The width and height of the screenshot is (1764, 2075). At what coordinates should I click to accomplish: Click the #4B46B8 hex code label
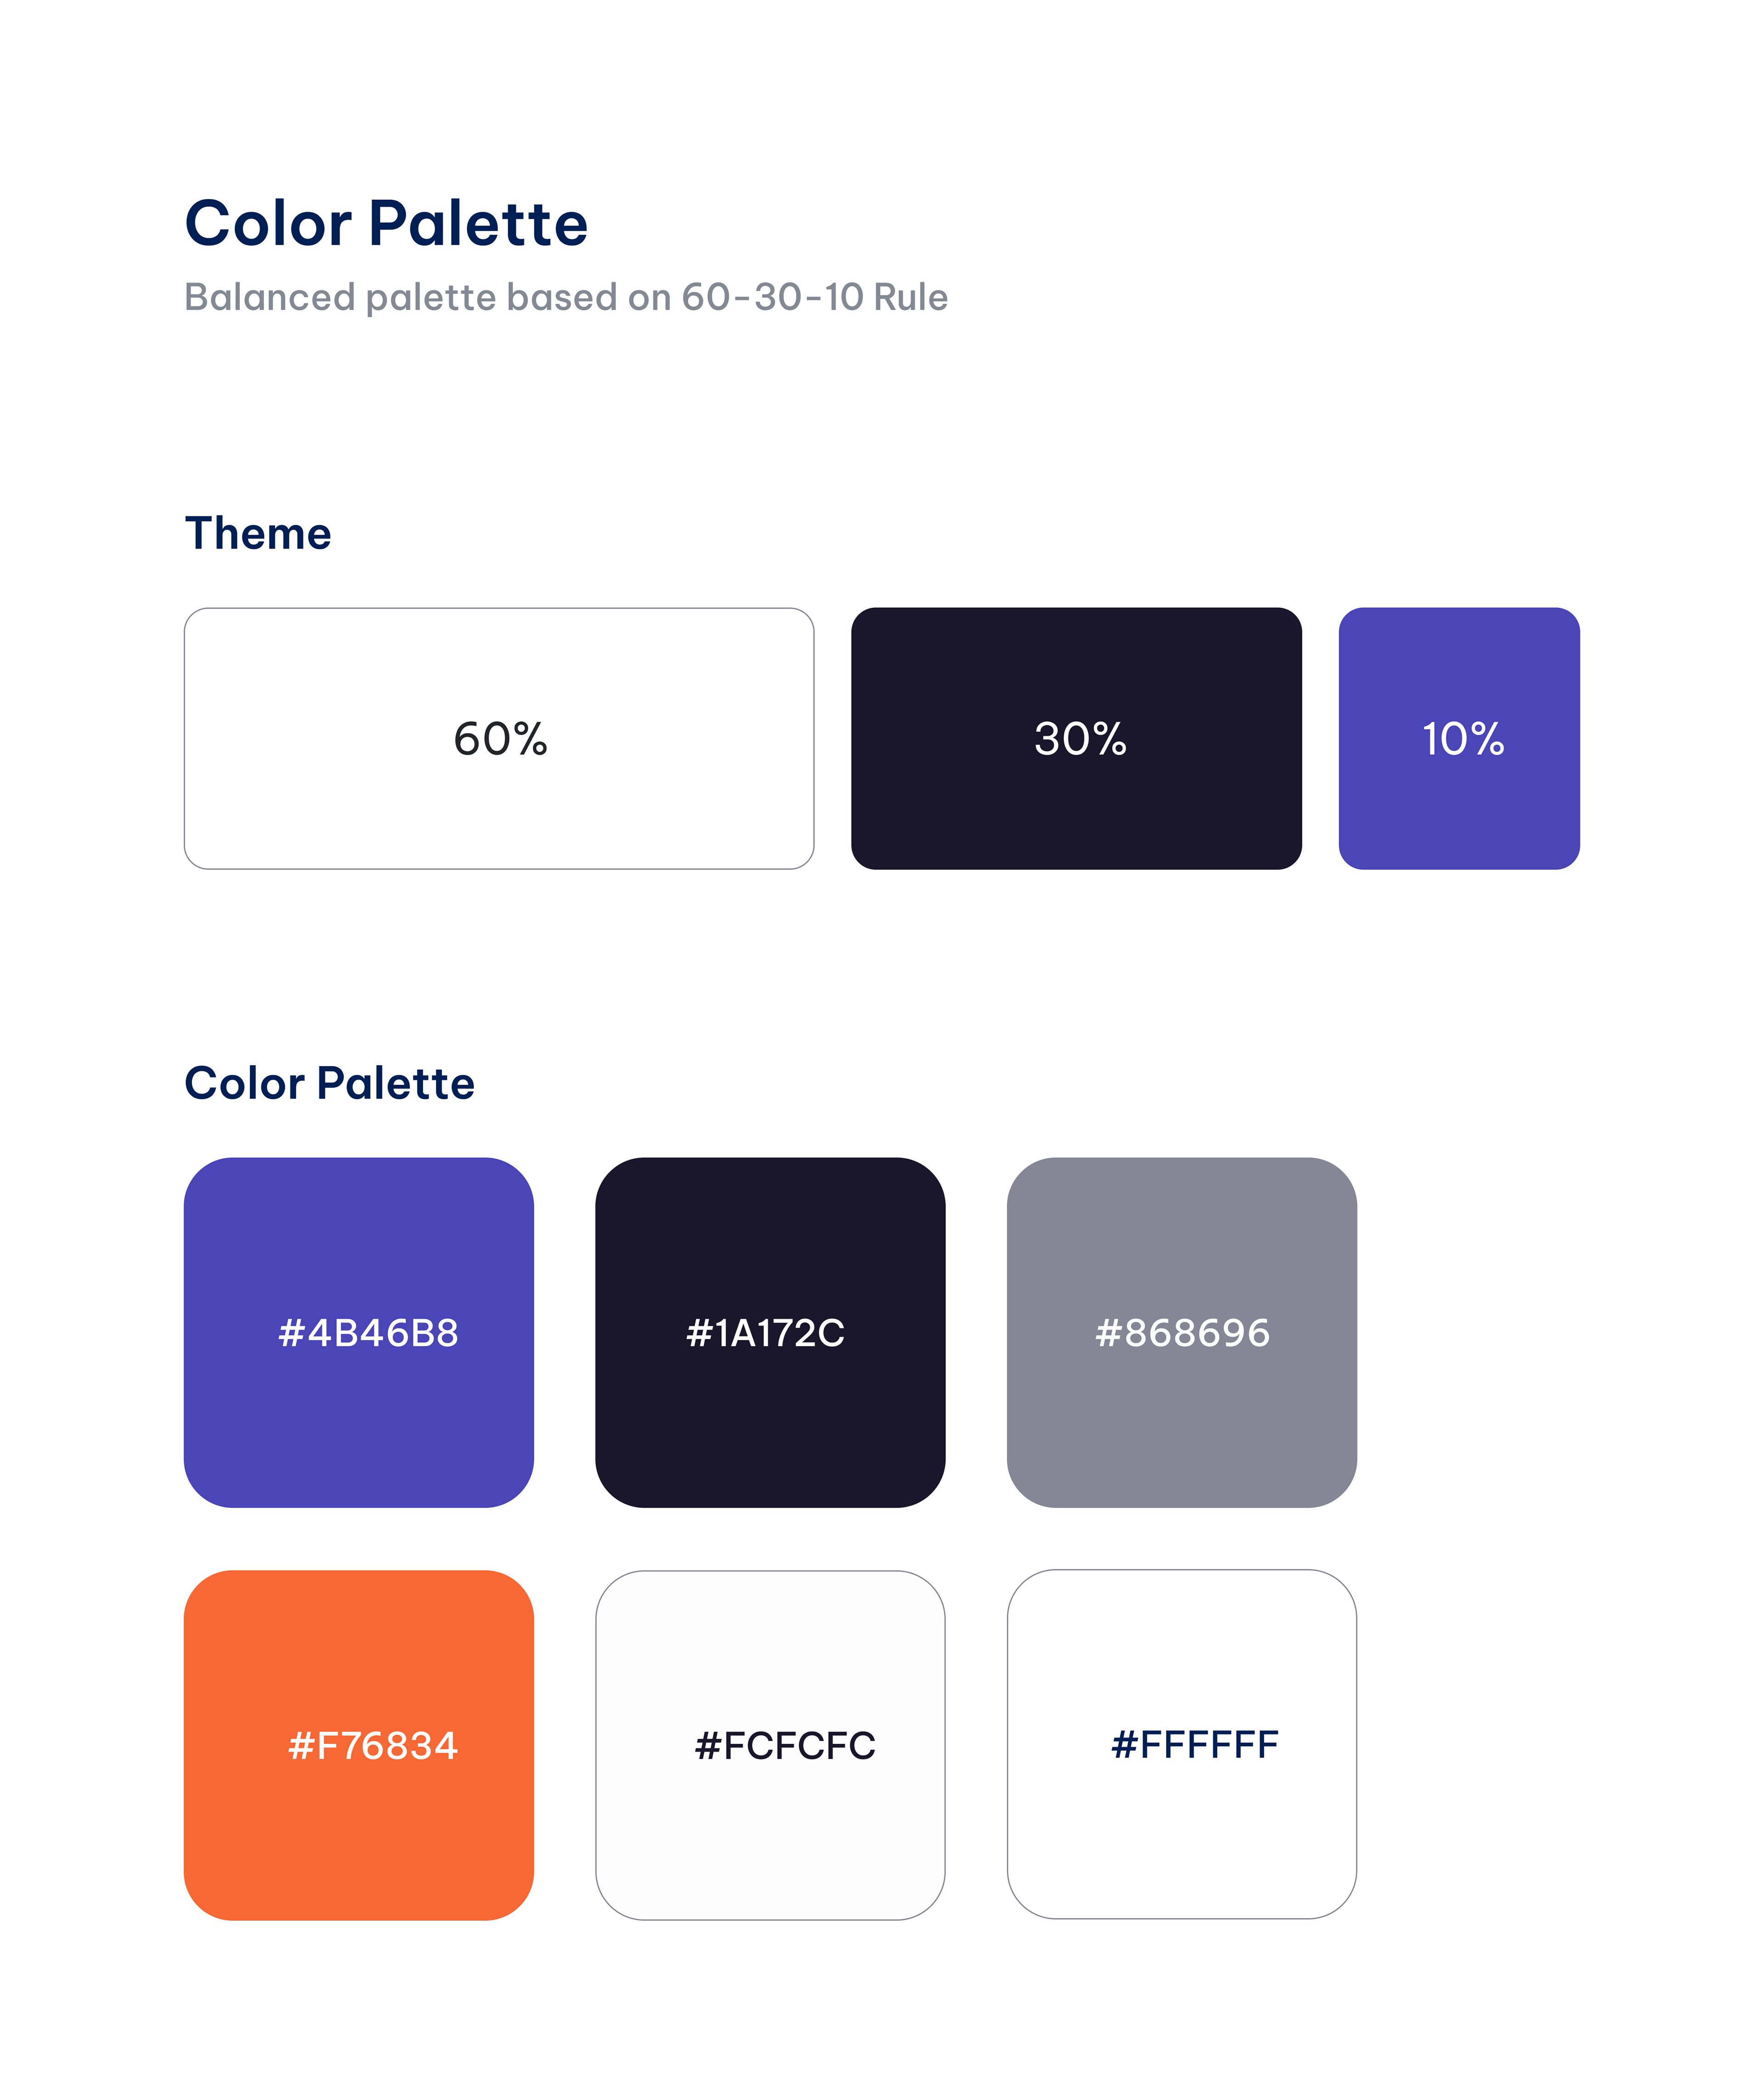tap(368, 1333)
